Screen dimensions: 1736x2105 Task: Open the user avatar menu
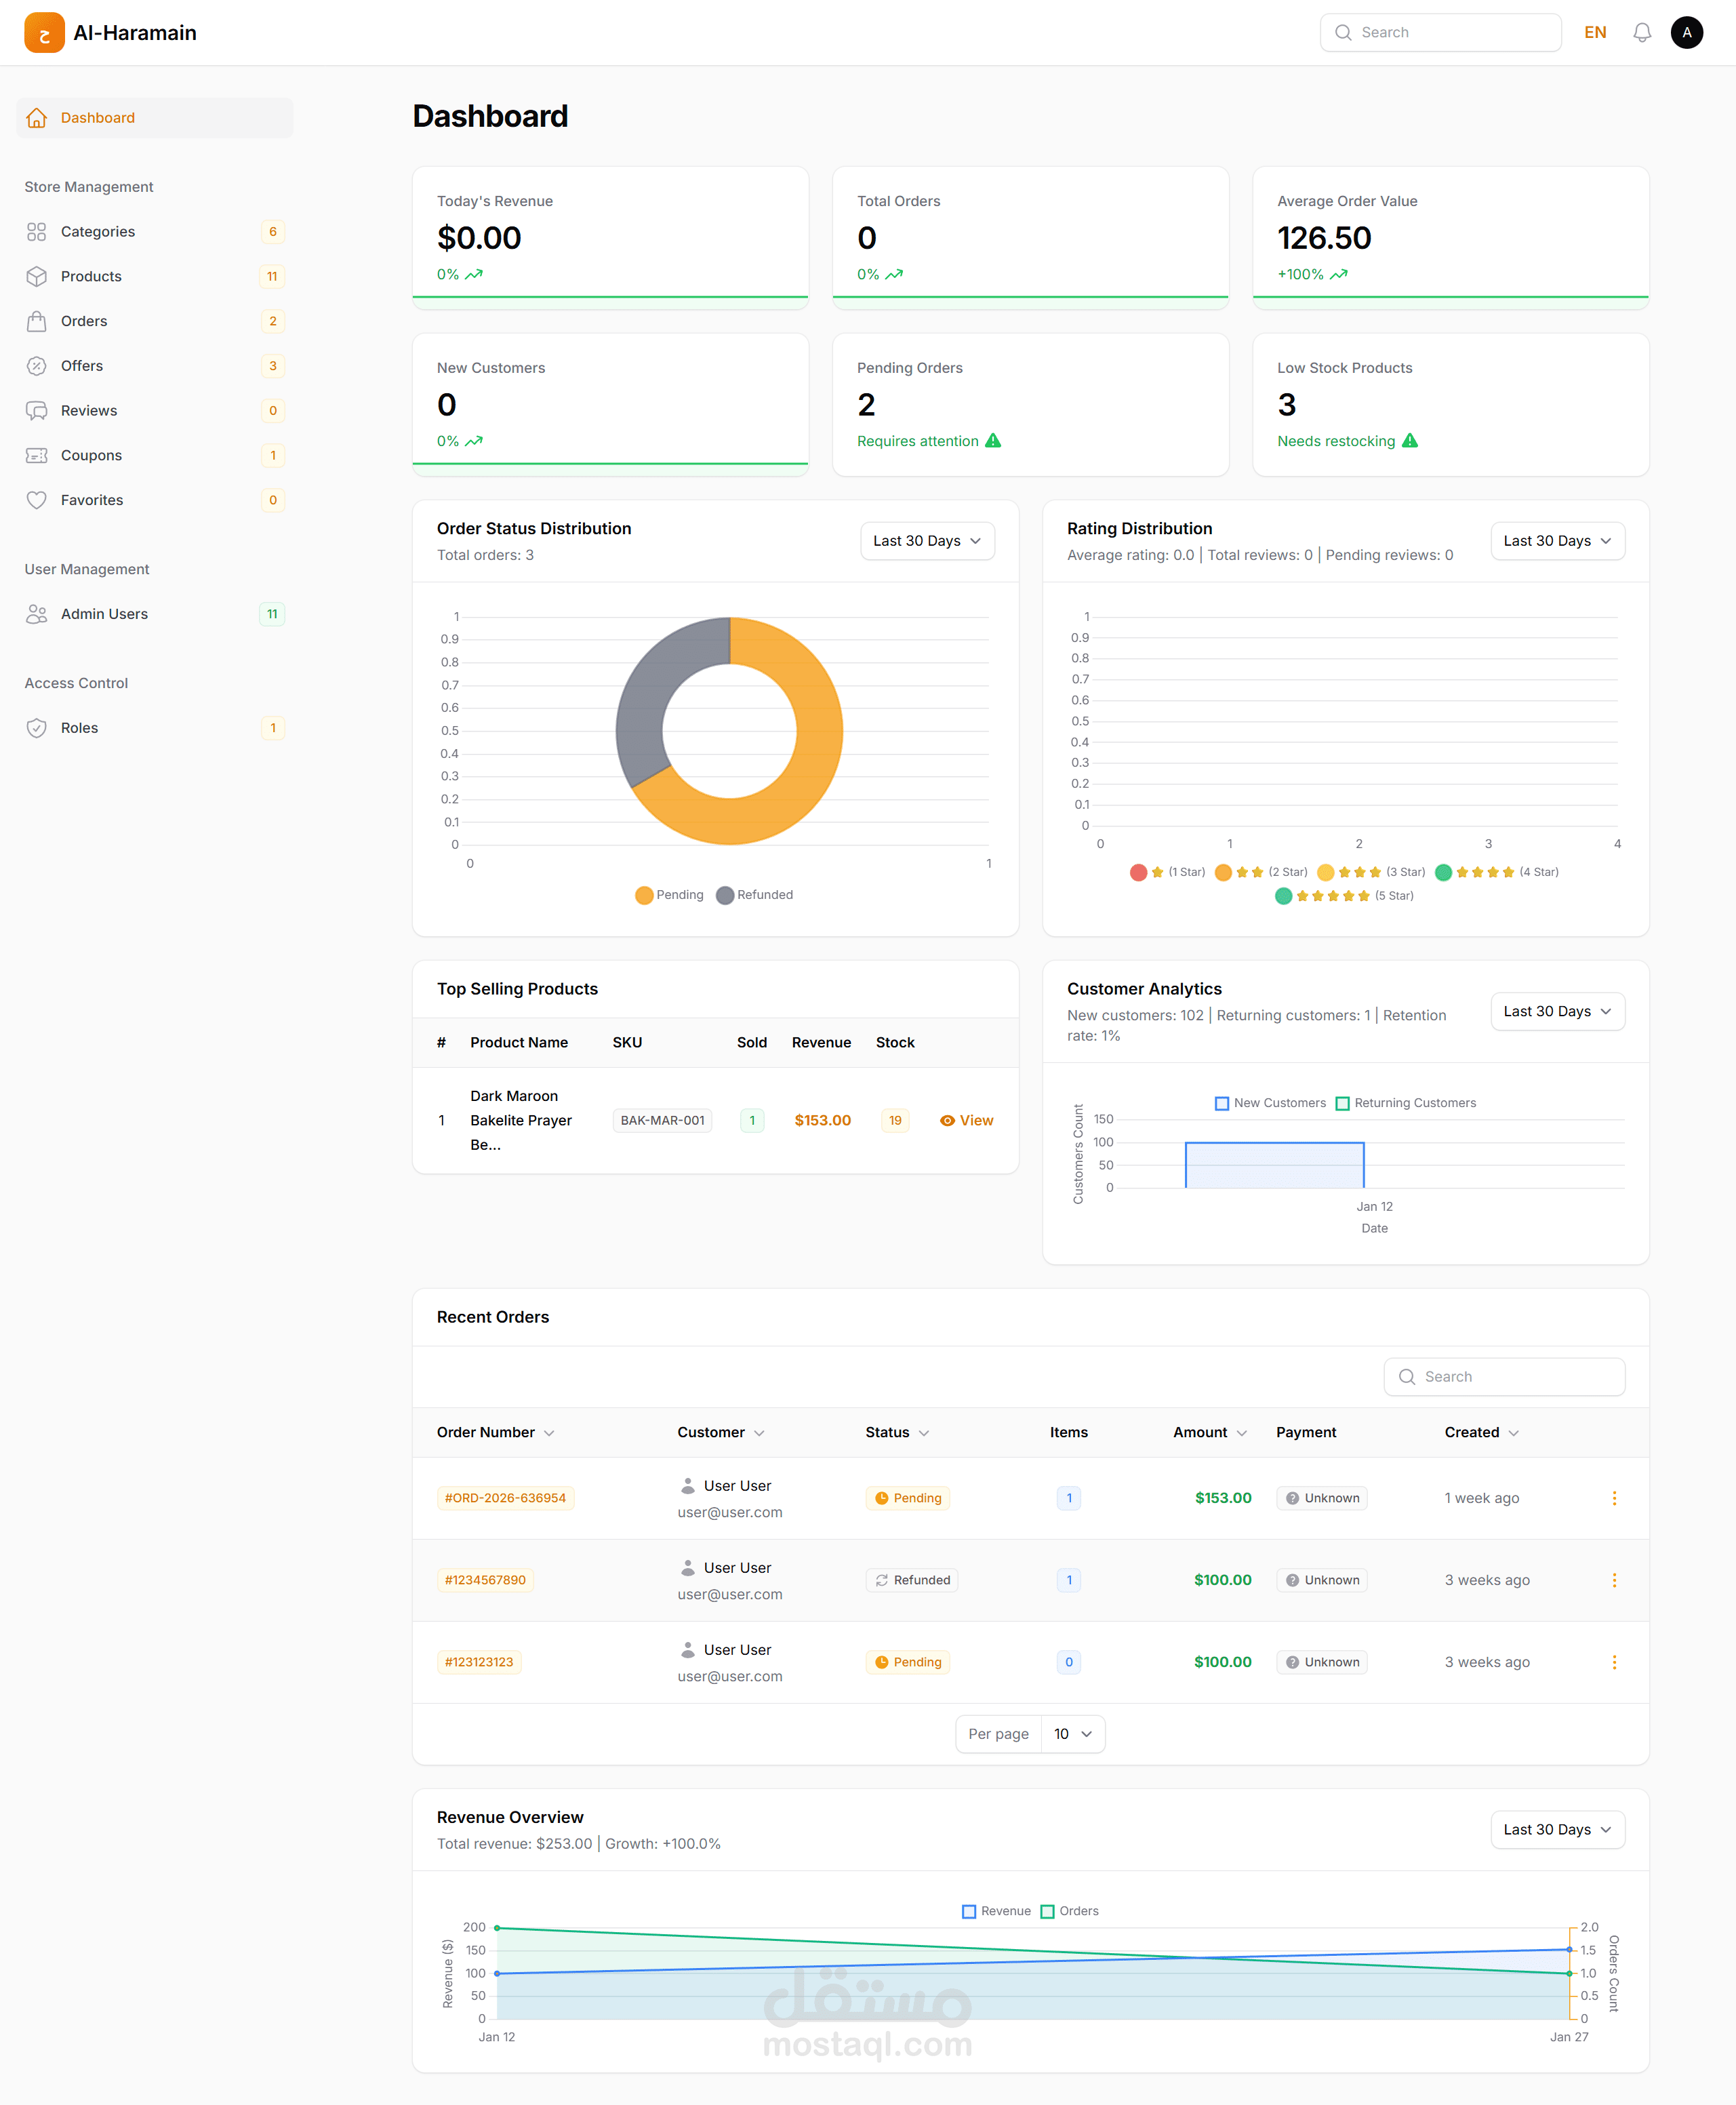click(1686, 33)
